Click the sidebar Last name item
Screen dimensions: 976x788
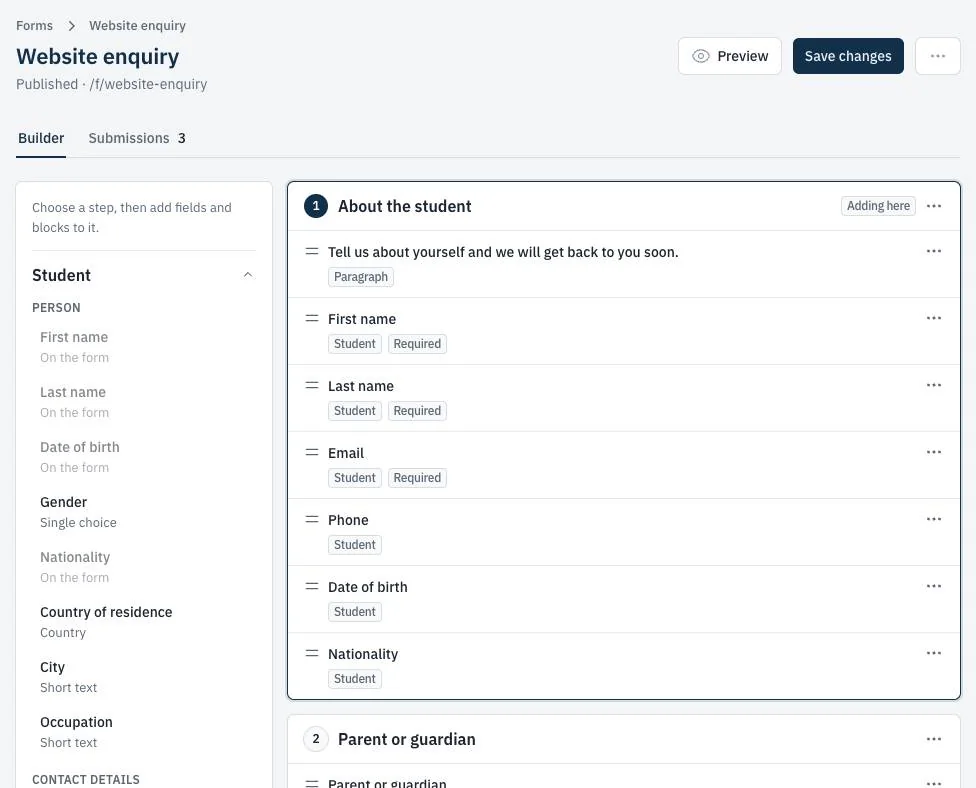[x=143, y=402]
